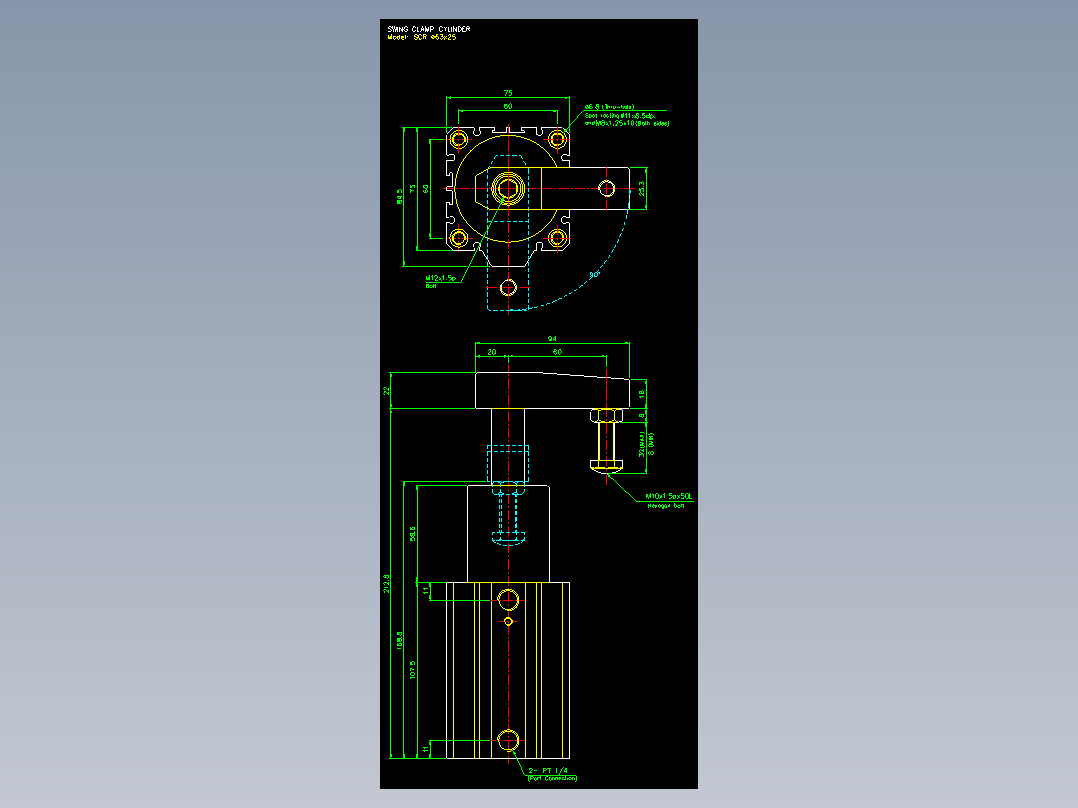
Task: Click the "ø6.8 (Thru-hole)" annotation
Action: click(609, 107)
